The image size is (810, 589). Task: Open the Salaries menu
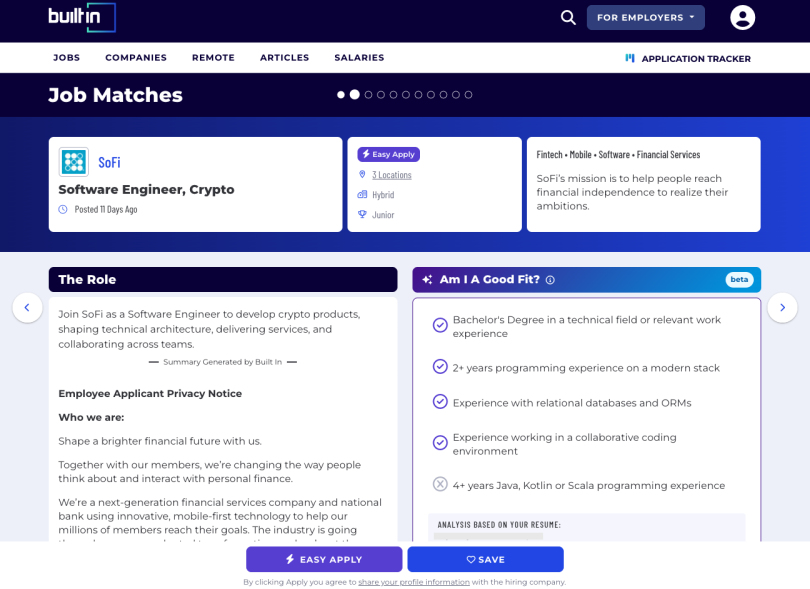coord(359,58)
